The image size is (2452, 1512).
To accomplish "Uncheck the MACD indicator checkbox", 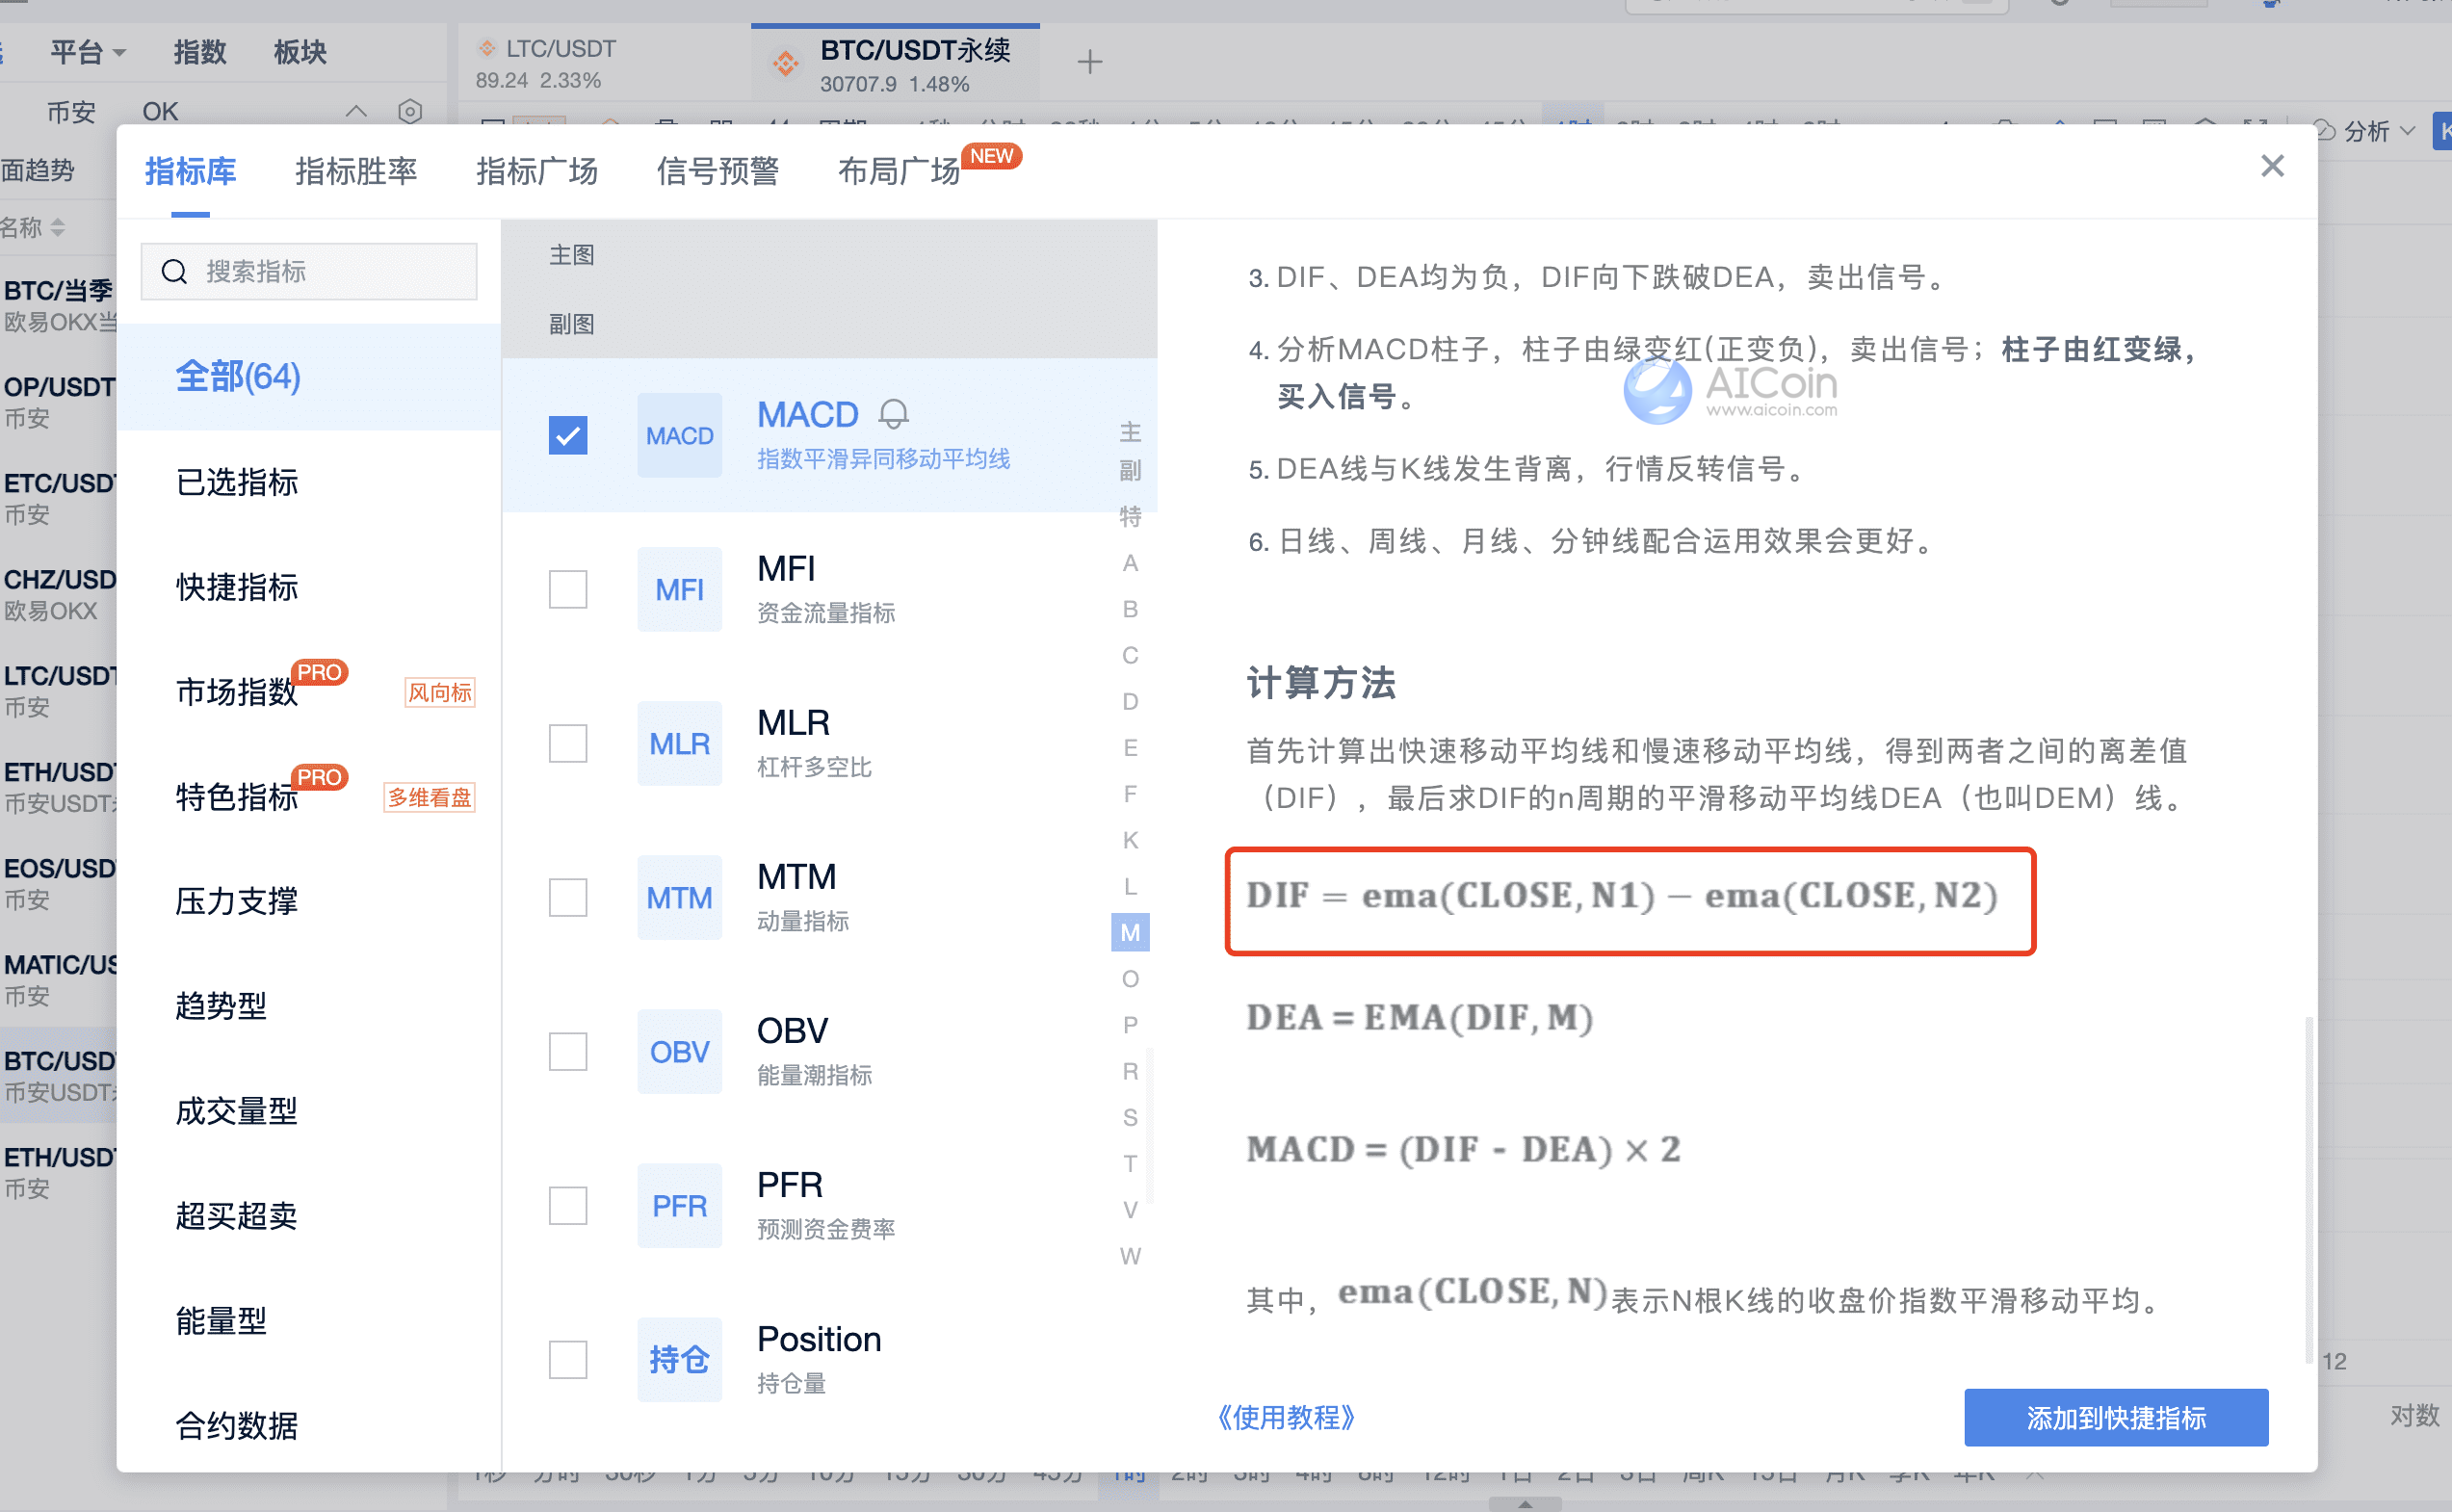I will click(x=568, y=435).
